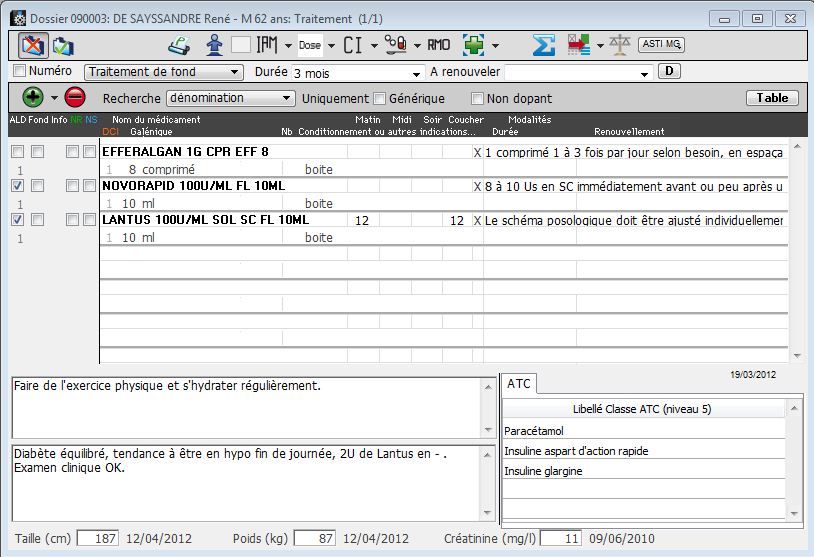Open the Traitement de fond dropdown
The width and height of the screenshot is (814, 557).
pos(164,72)
